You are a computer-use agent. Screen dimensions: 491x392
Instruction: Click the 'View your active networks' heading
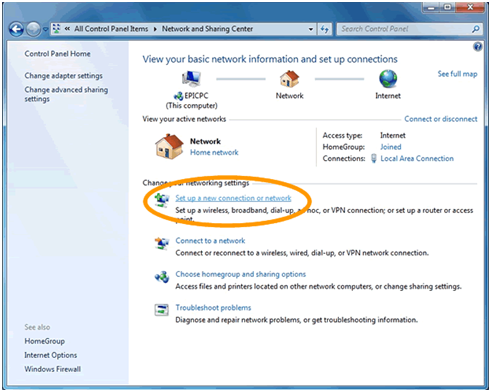(x=184, y=119)
